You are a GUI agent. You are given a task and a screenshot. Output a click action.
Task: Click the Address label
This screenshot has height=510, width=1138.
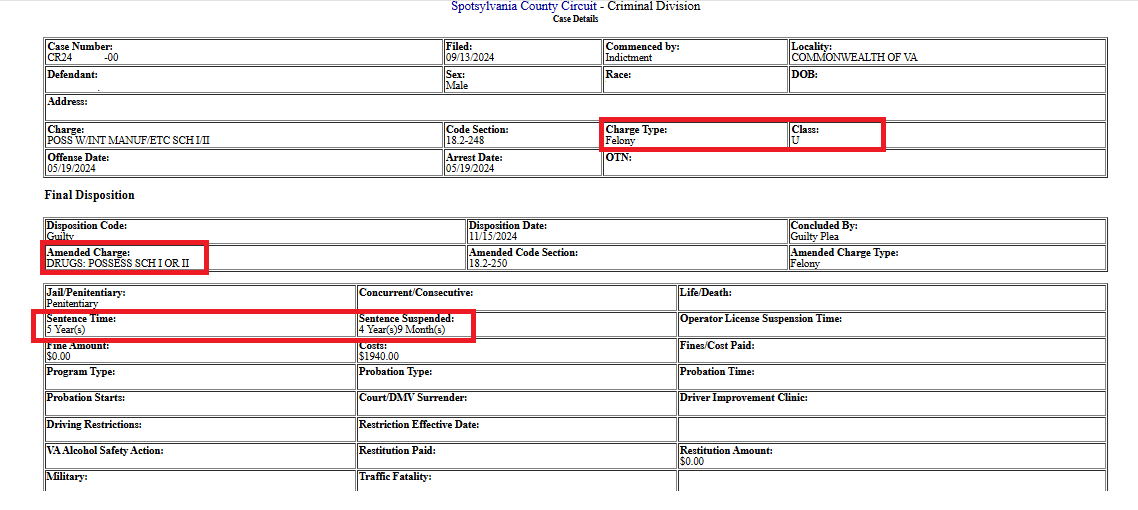pos(67,102)
